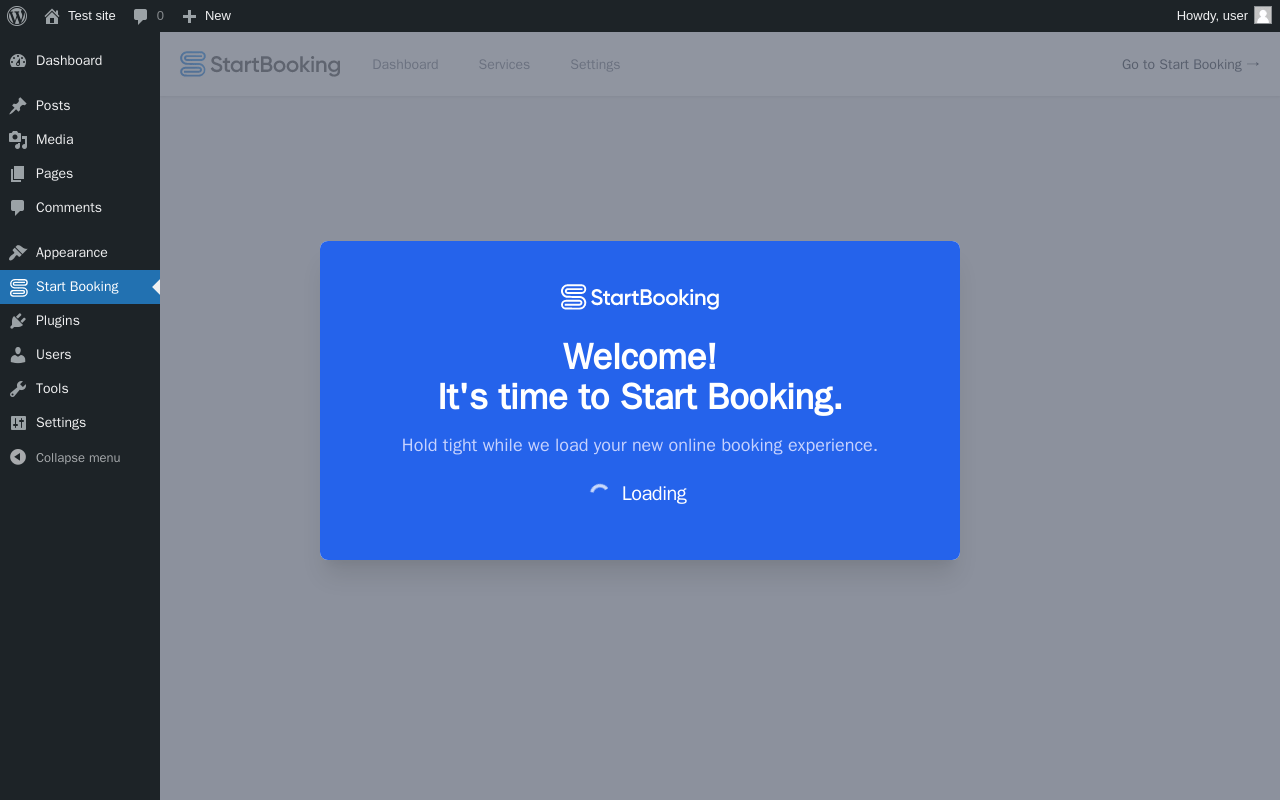This screenshot has height=800, width=1280.
Task: Click the Appearance paintbrush icon
Action: click(x=18, y=253)
